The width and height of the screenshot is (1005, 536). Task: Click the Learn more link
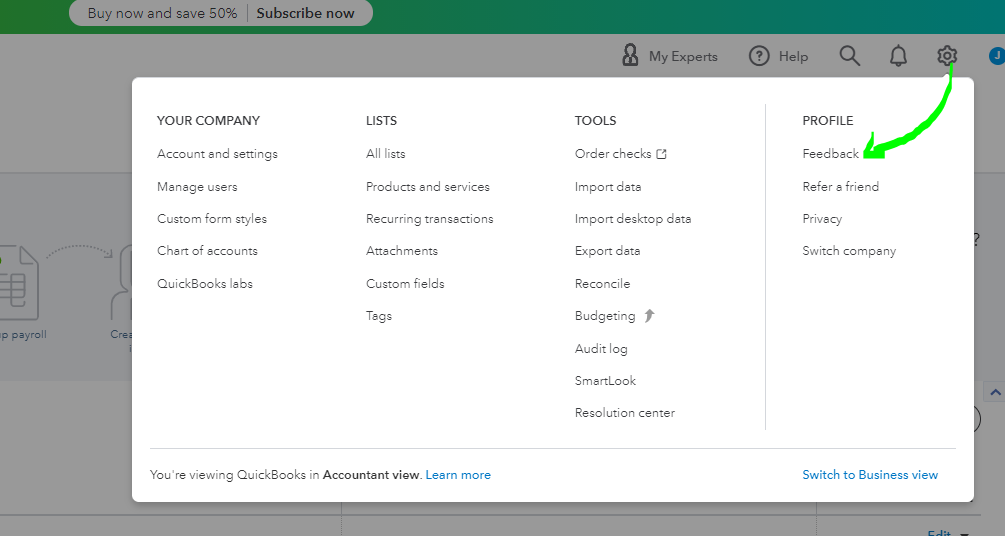coord(458,475)
